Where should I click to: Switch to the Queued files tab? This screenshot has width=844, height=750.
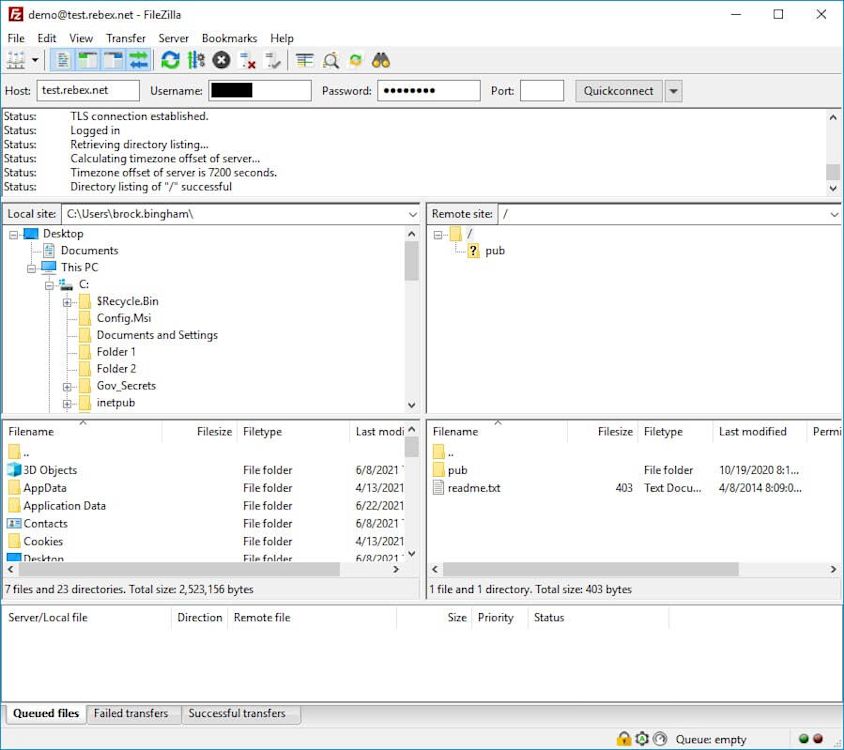(x=46, y=713)
